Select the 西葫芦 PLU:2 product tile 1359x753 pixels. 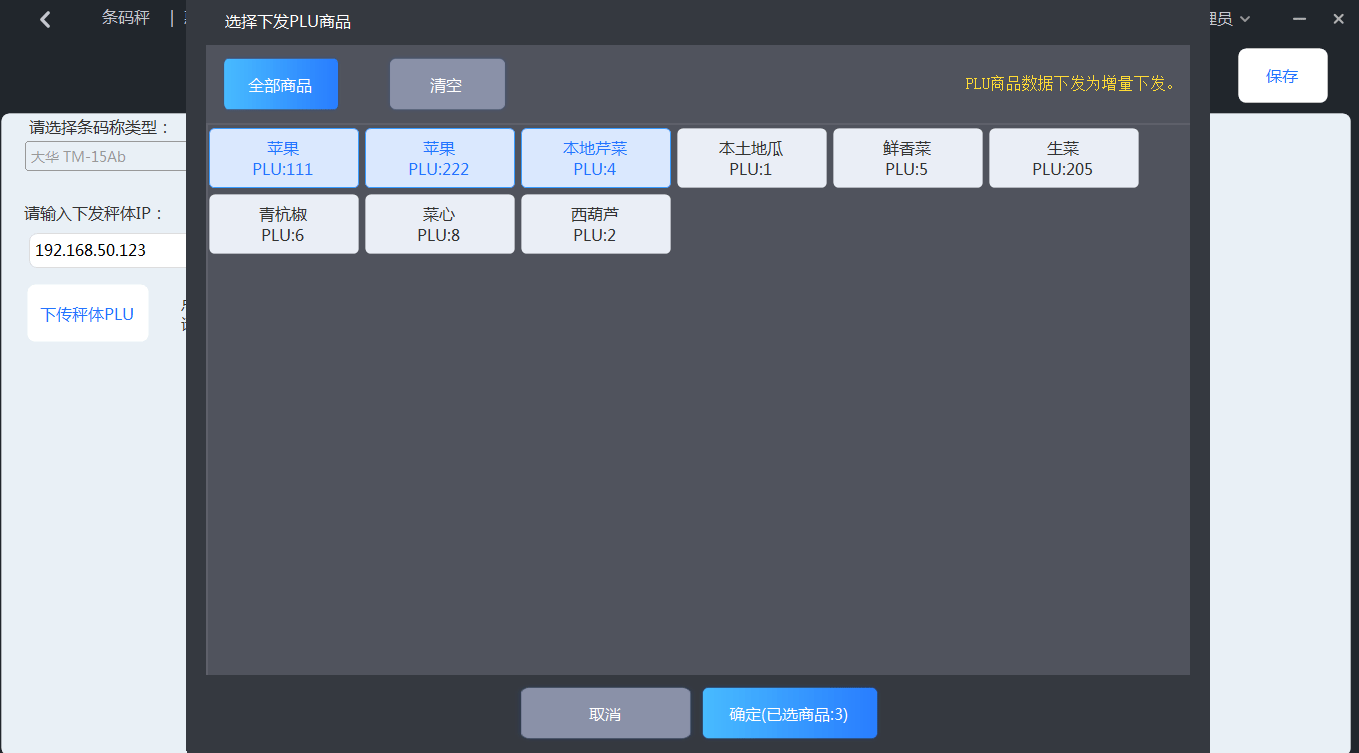tap(596, 224)
